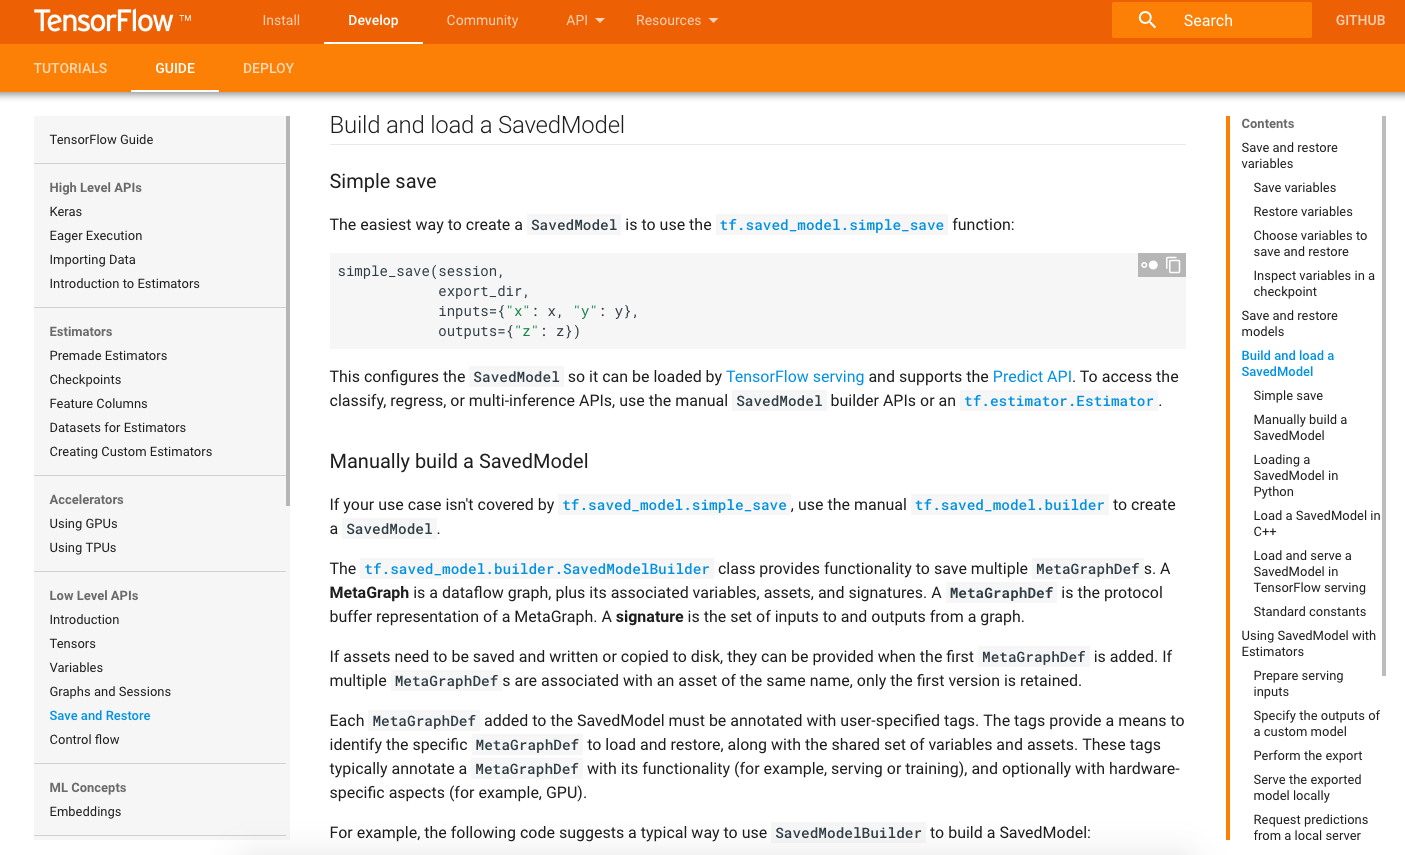Copy the simple_save code snippet
This screenshot has height=855, width=1405.
click(1174, 265)
